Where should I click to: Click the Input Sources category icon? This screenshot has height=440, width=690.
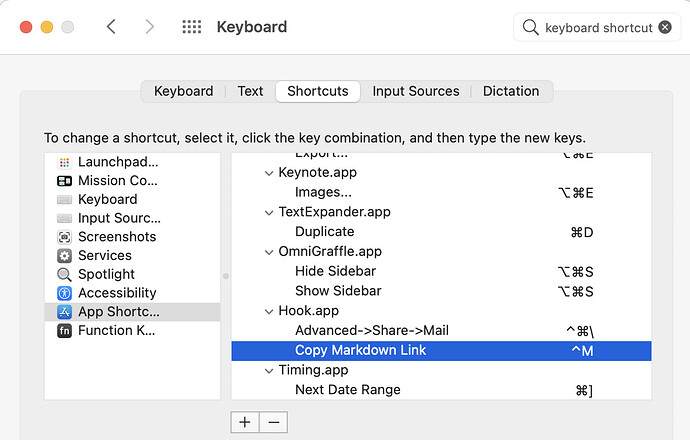click(x=64, y=218)
